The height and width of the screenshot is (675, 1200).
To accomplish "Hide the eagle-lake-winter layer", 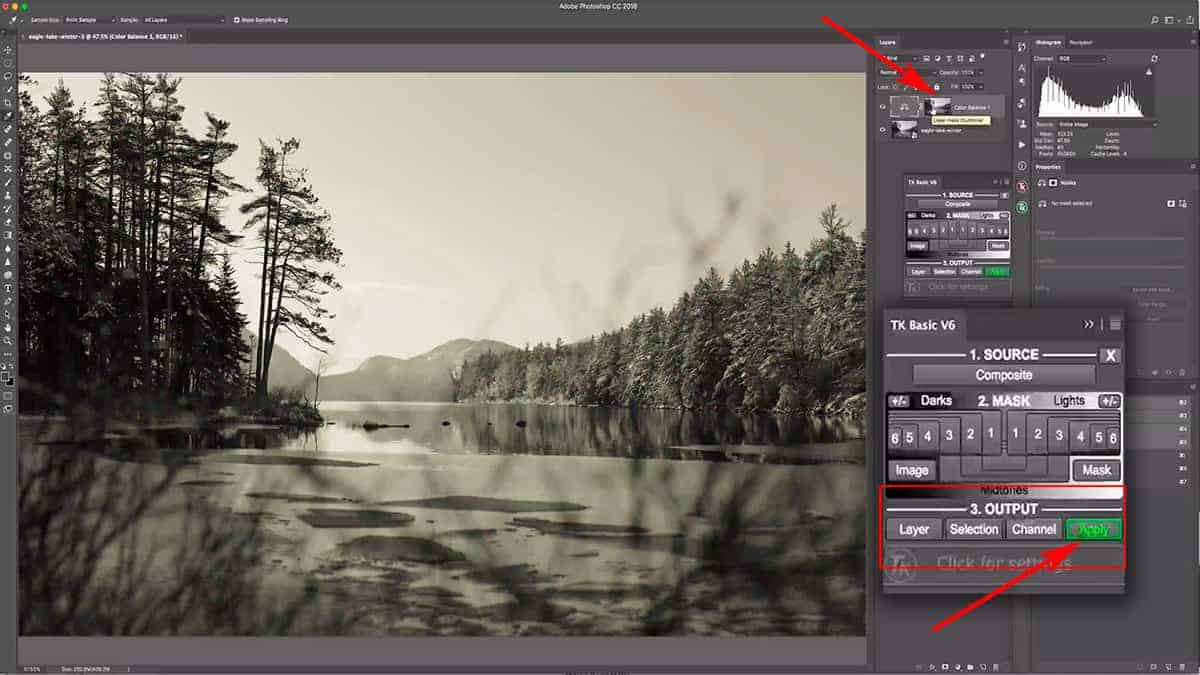I will [x=882, y=130].
